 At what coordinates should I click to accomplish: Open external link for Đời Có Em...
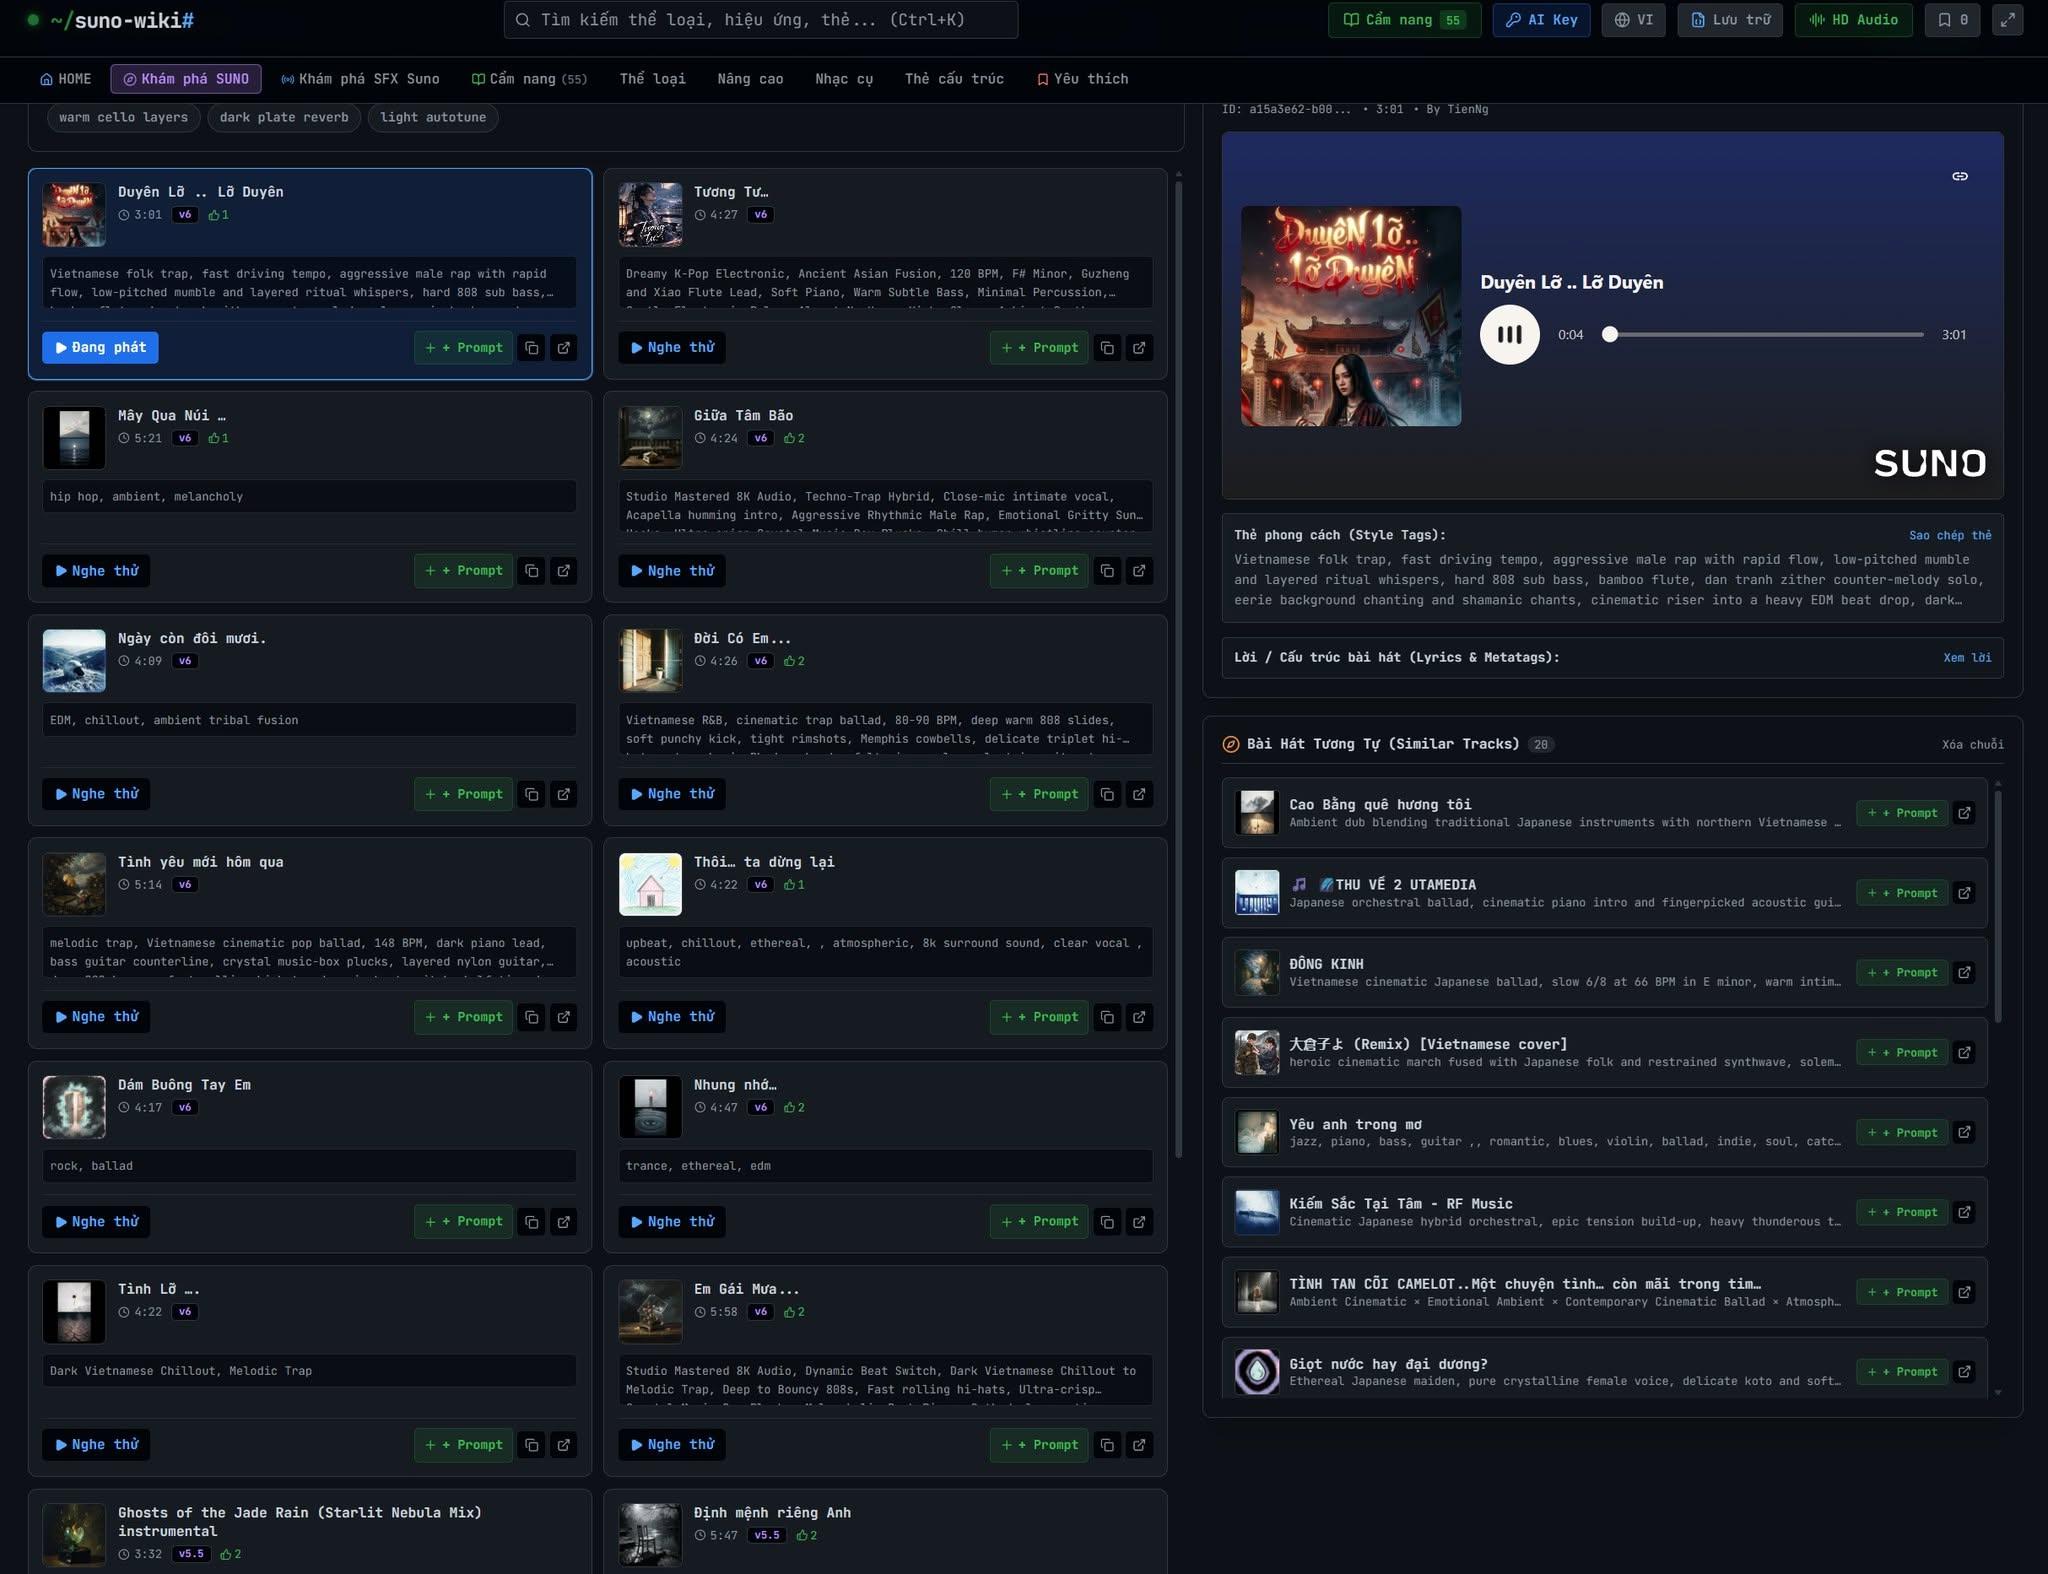[1139, 794]
